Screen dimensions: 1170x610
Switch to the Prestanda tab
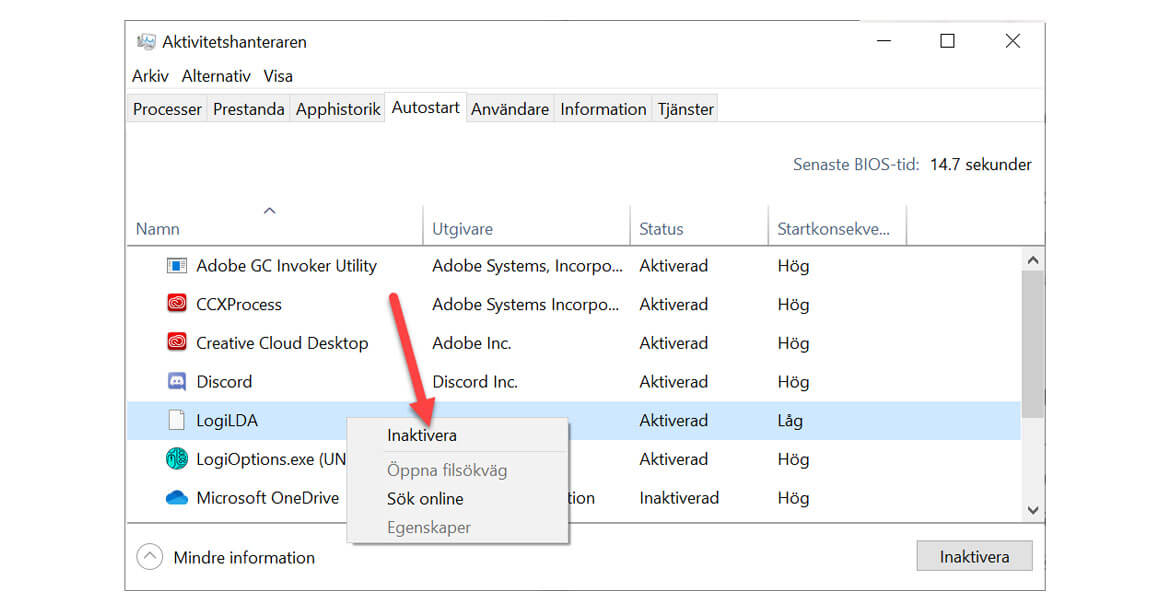tap(248, 109)
